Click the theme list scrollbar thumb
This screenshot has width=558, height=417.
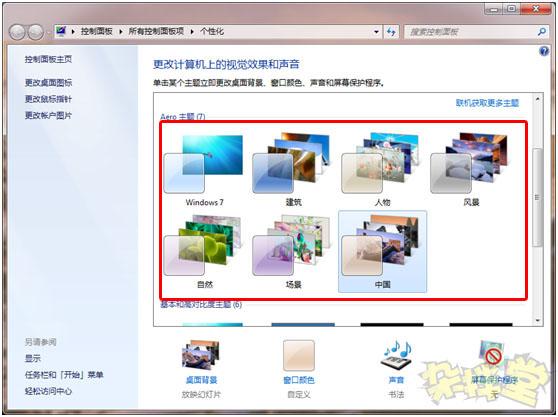[537, 197]
